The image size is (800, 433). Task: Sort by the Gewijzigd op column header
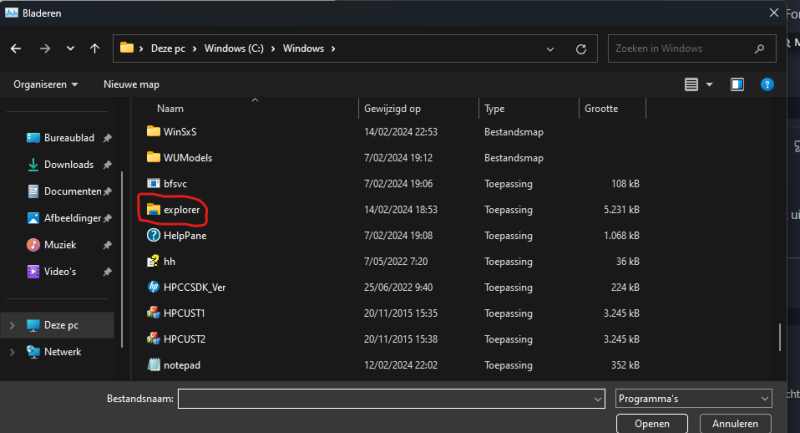pos(393,108)
